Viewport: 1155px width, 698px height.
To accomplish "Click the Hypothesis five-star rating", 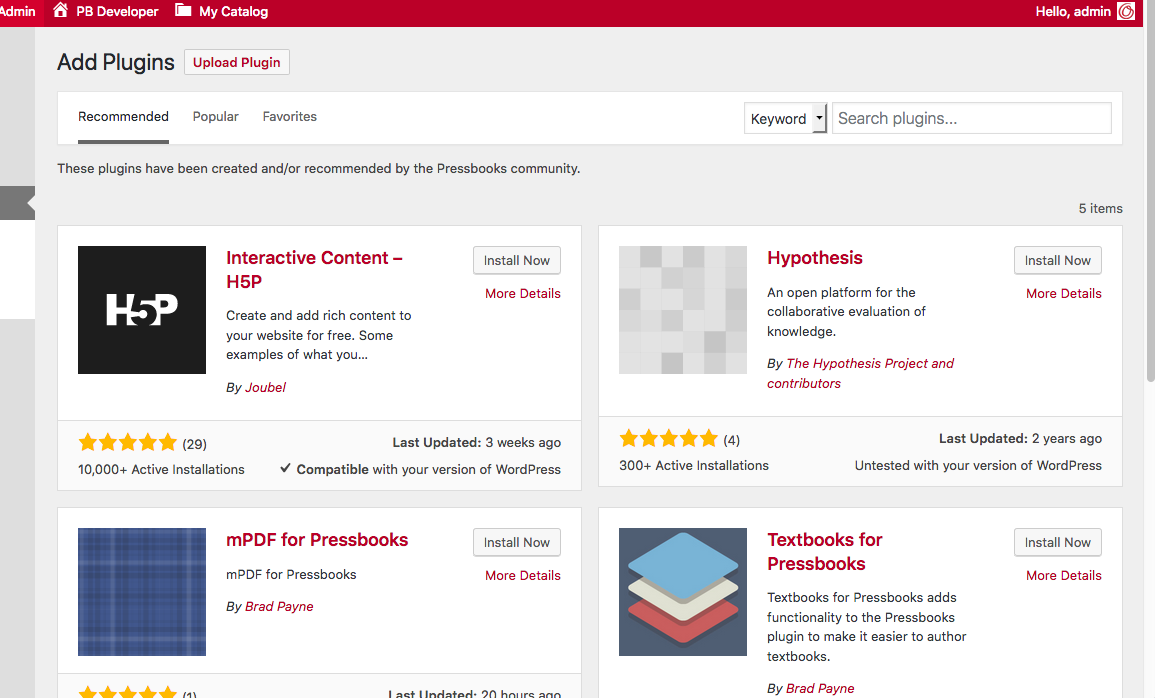I will point(668,439).
